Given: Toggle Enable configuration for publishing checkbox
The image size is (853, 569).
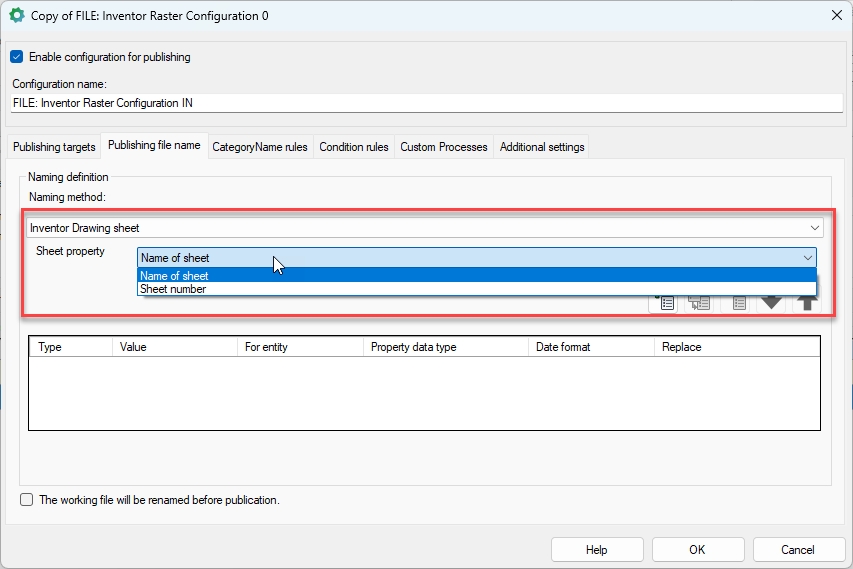Looking at the screenshot, I should tap(16, 57).
